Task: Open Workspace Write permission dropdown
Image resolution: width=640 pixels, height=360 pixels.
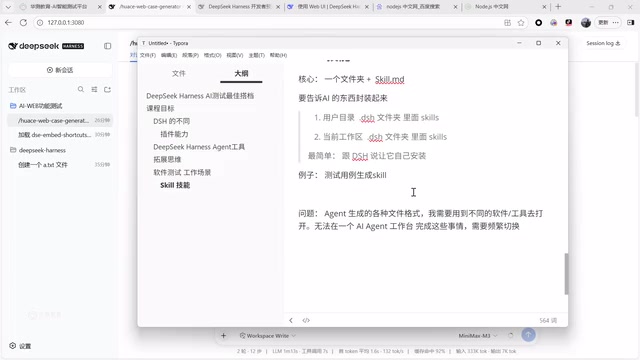Action: coord(268,336)
